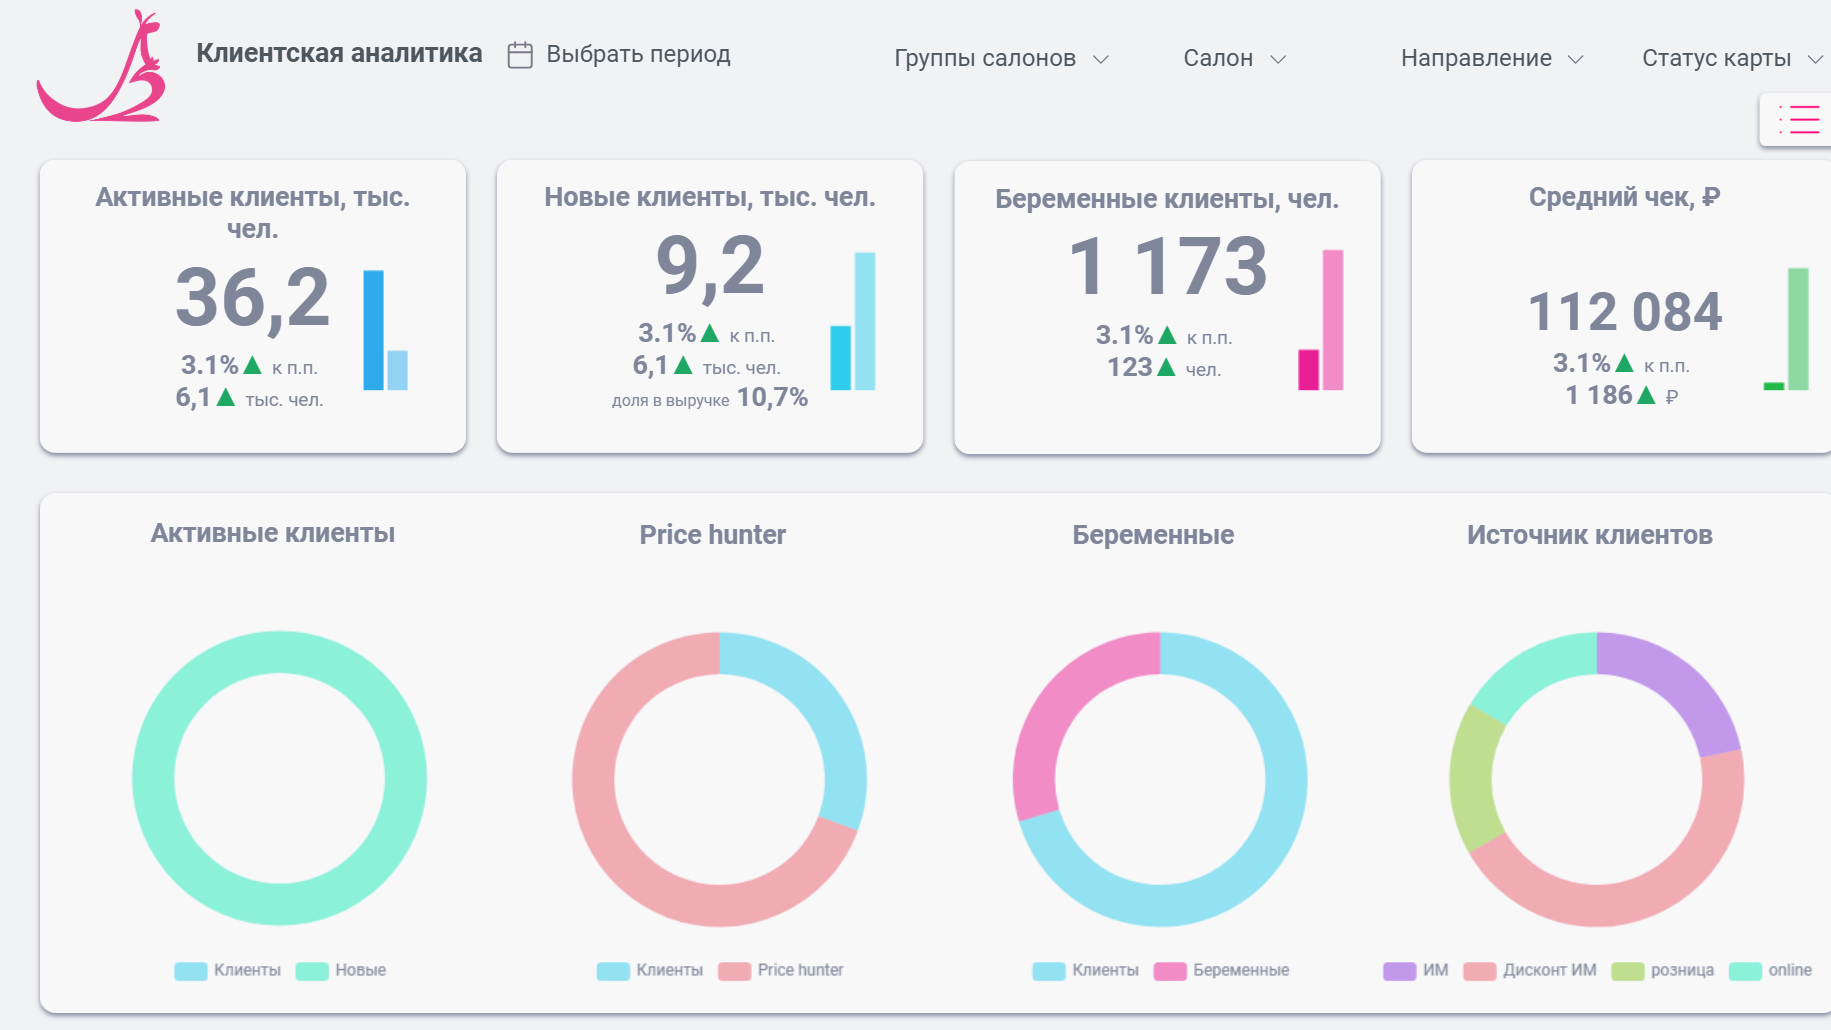This screenshot has width=1831, height=1030.
Task: Toggle the Дисконт ИМ legend item
Action: (1530, 970)
